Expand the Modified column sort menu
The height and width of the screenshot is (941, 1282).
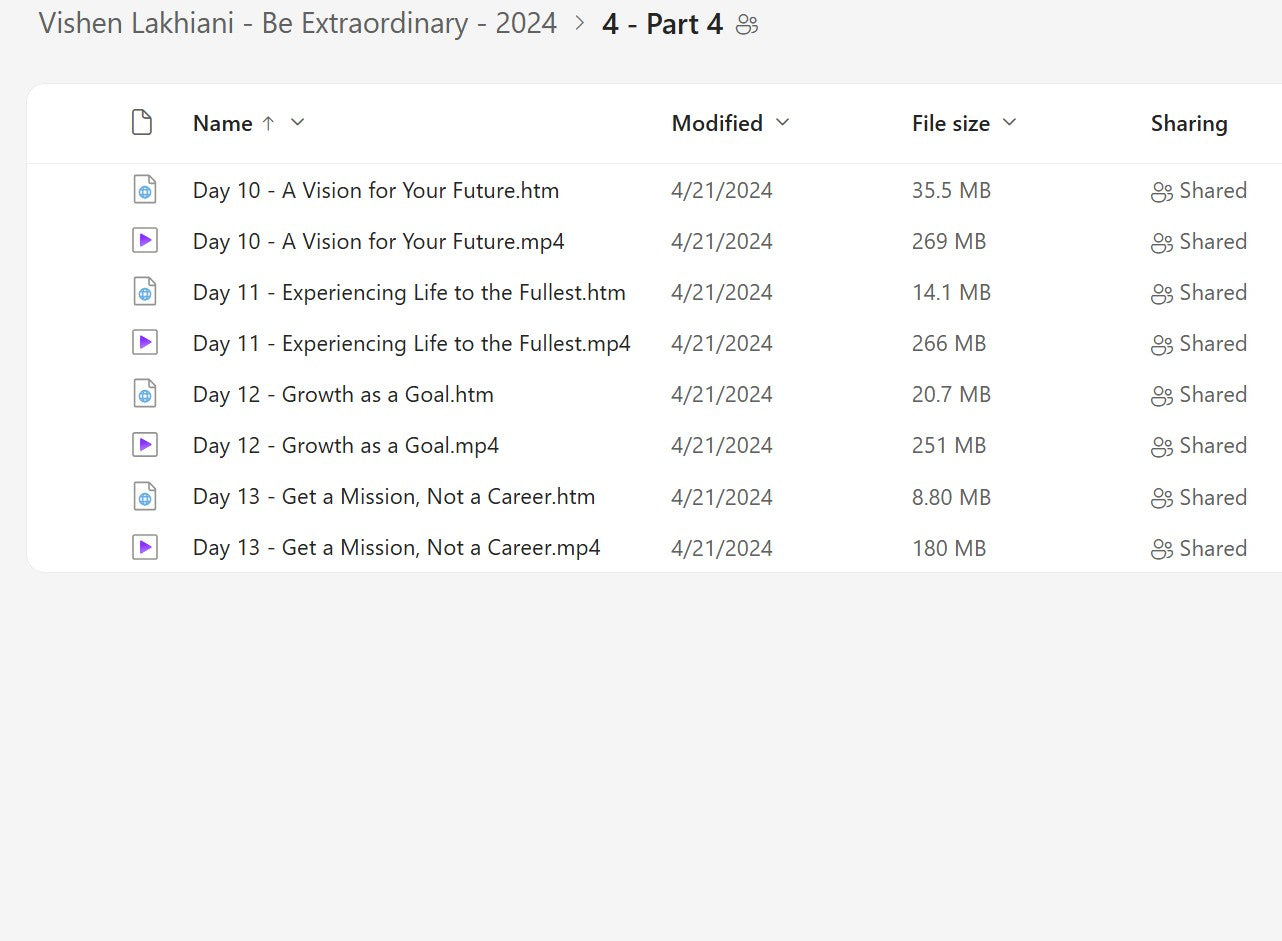[x=783, y=122]
